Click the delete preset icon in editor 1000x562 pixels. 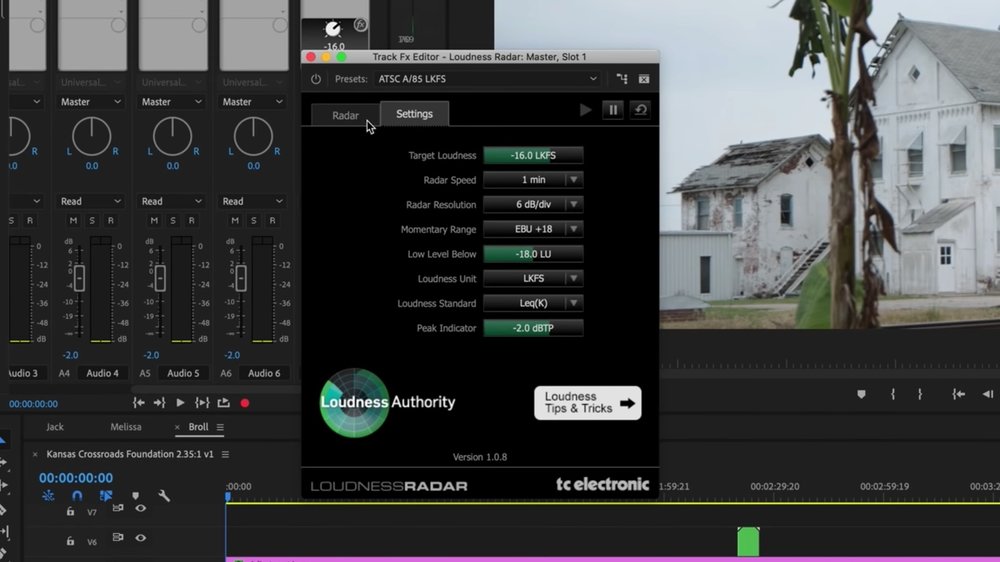click(644, 79)
